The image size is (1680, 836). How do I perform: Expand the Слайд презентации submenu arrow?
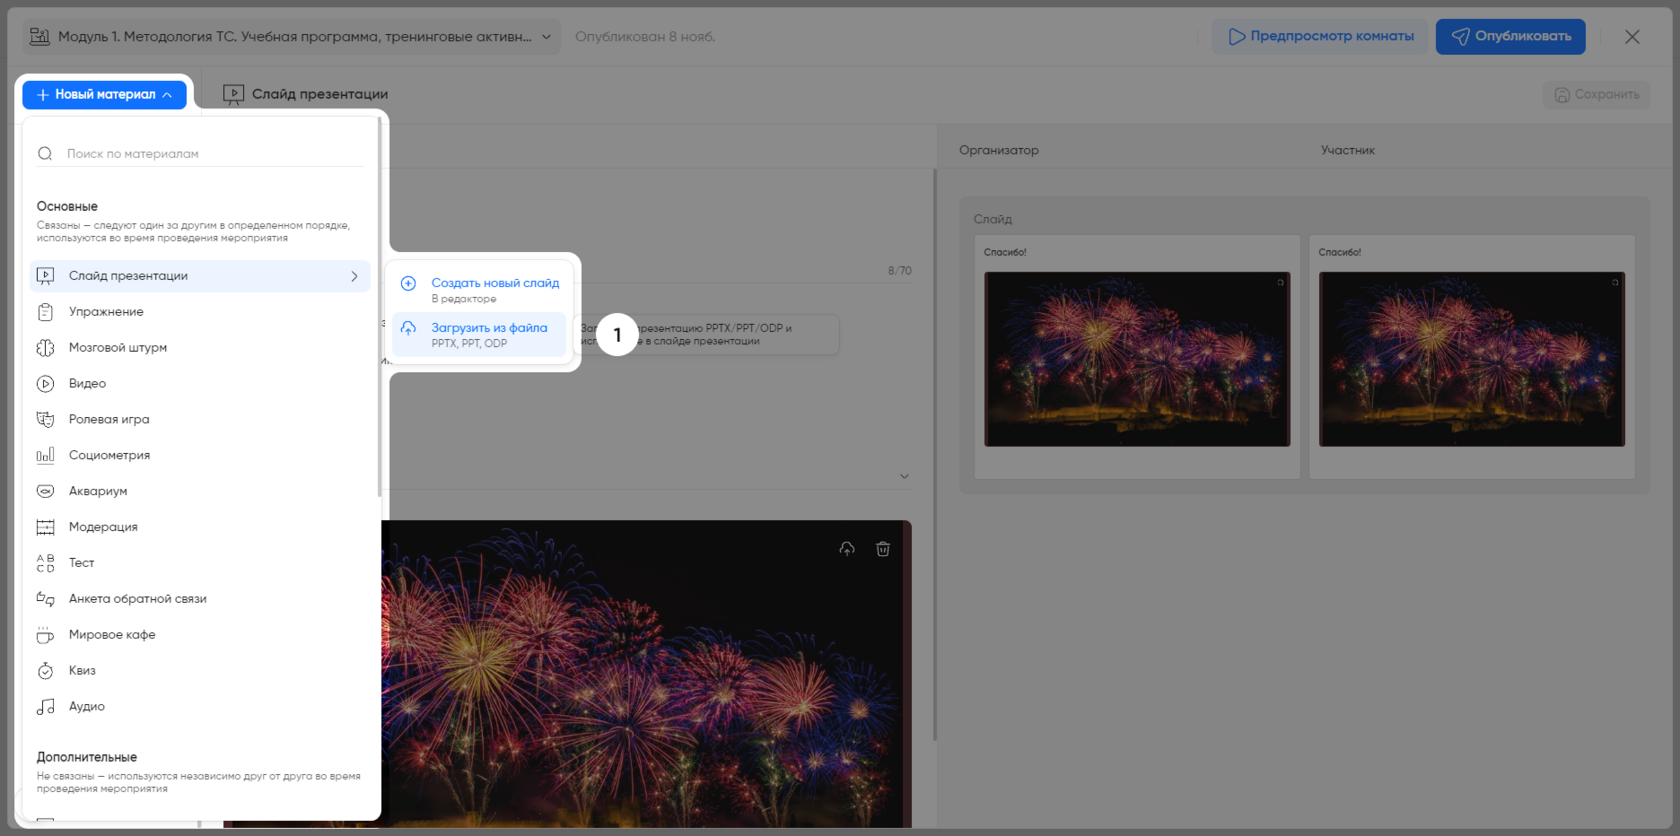click(354, 276)
